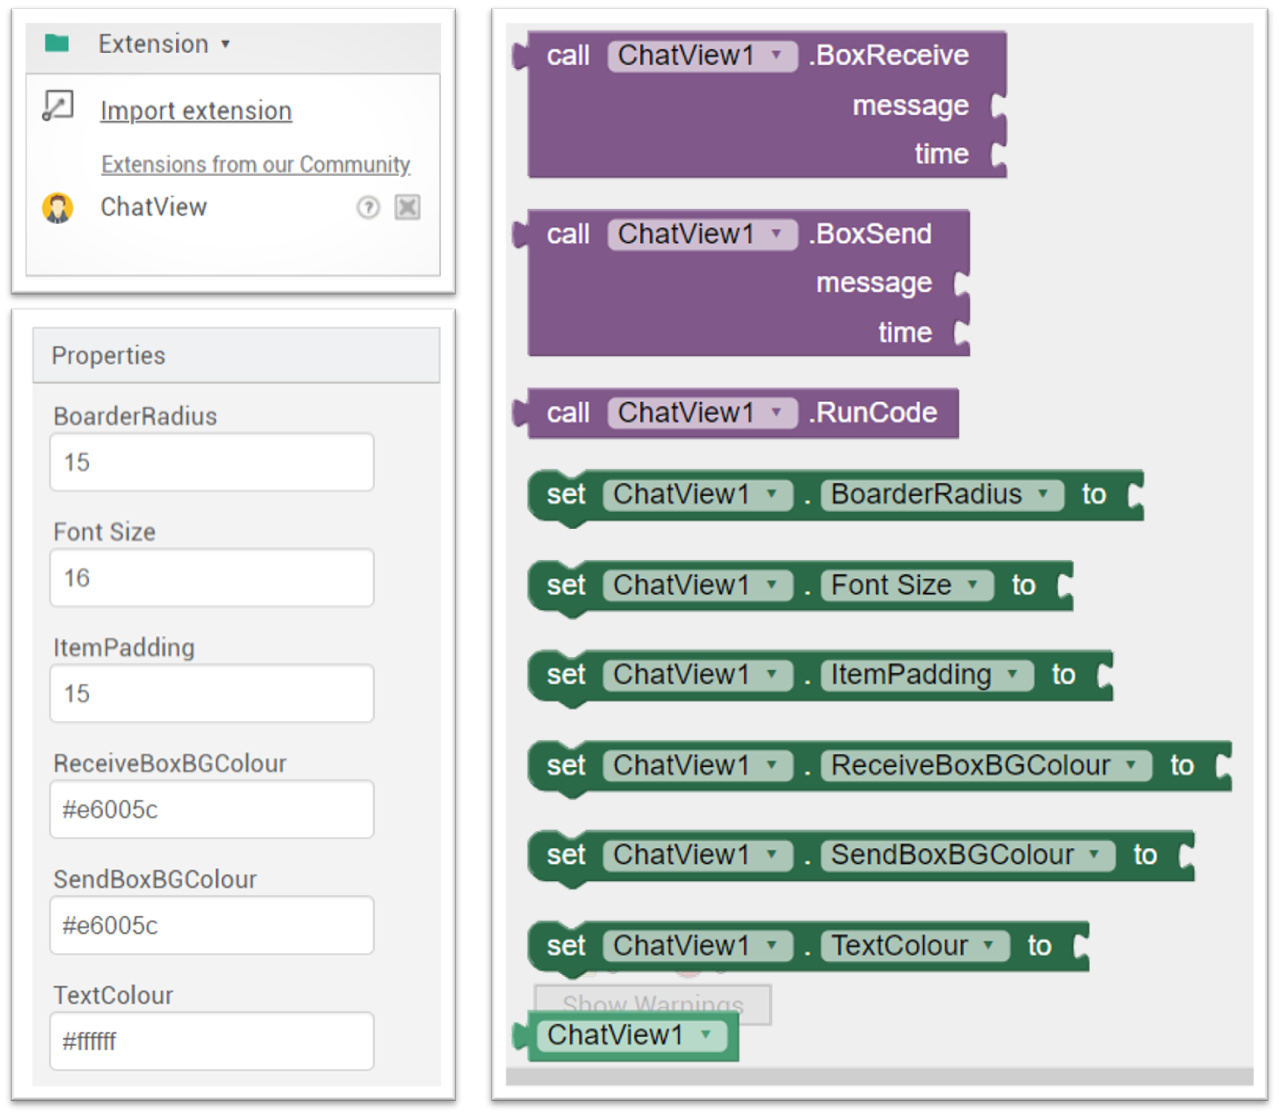Open Import extension link
This screenshot has width=1279, height=1115.
click(x=196, y=111)
